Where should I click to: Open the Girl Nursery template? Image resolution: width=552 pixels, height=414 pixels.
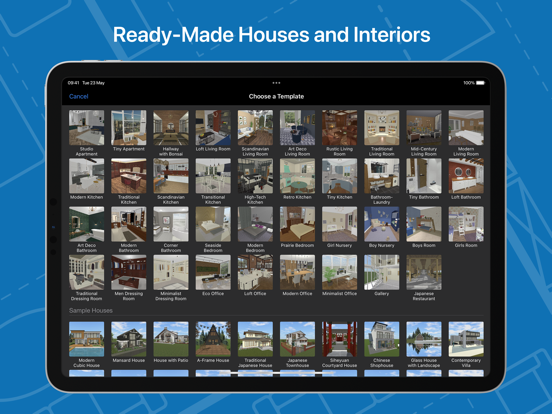340,224
